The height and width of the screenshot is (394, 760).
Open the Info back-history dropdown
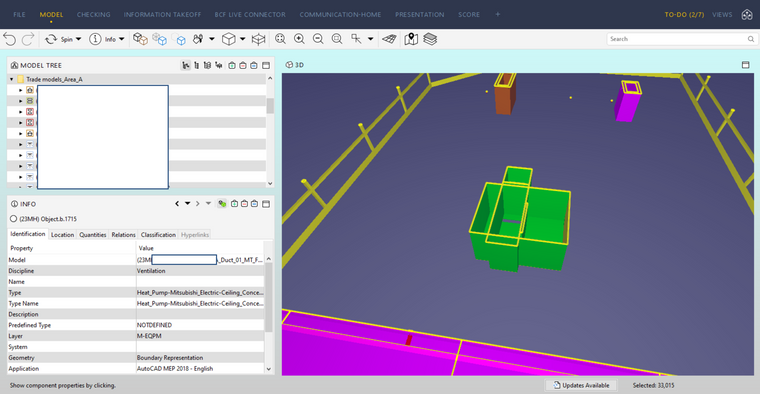pos(187,204)
